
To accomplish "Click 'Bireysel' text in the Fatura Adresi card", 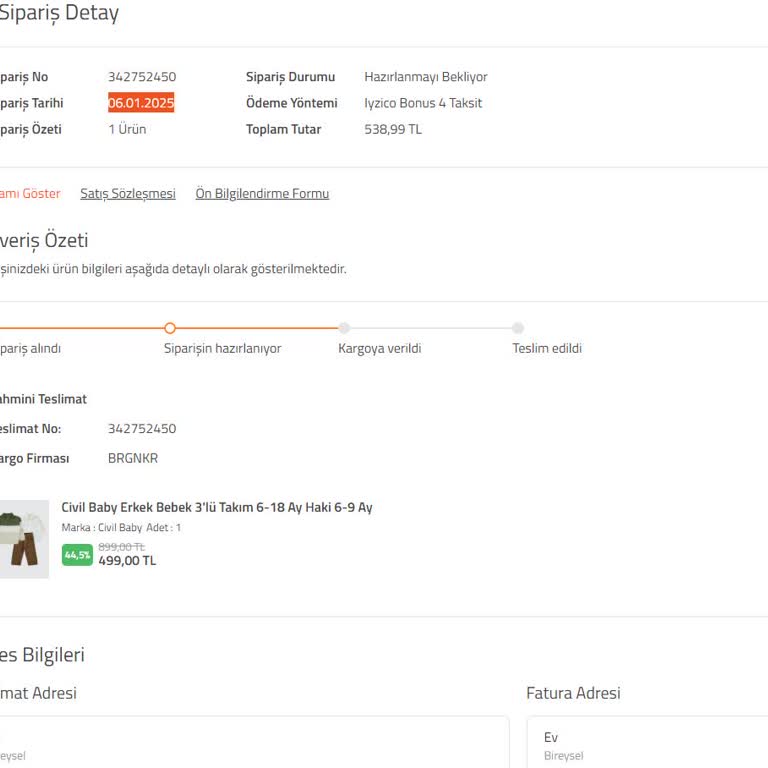I will click(563, 756).
